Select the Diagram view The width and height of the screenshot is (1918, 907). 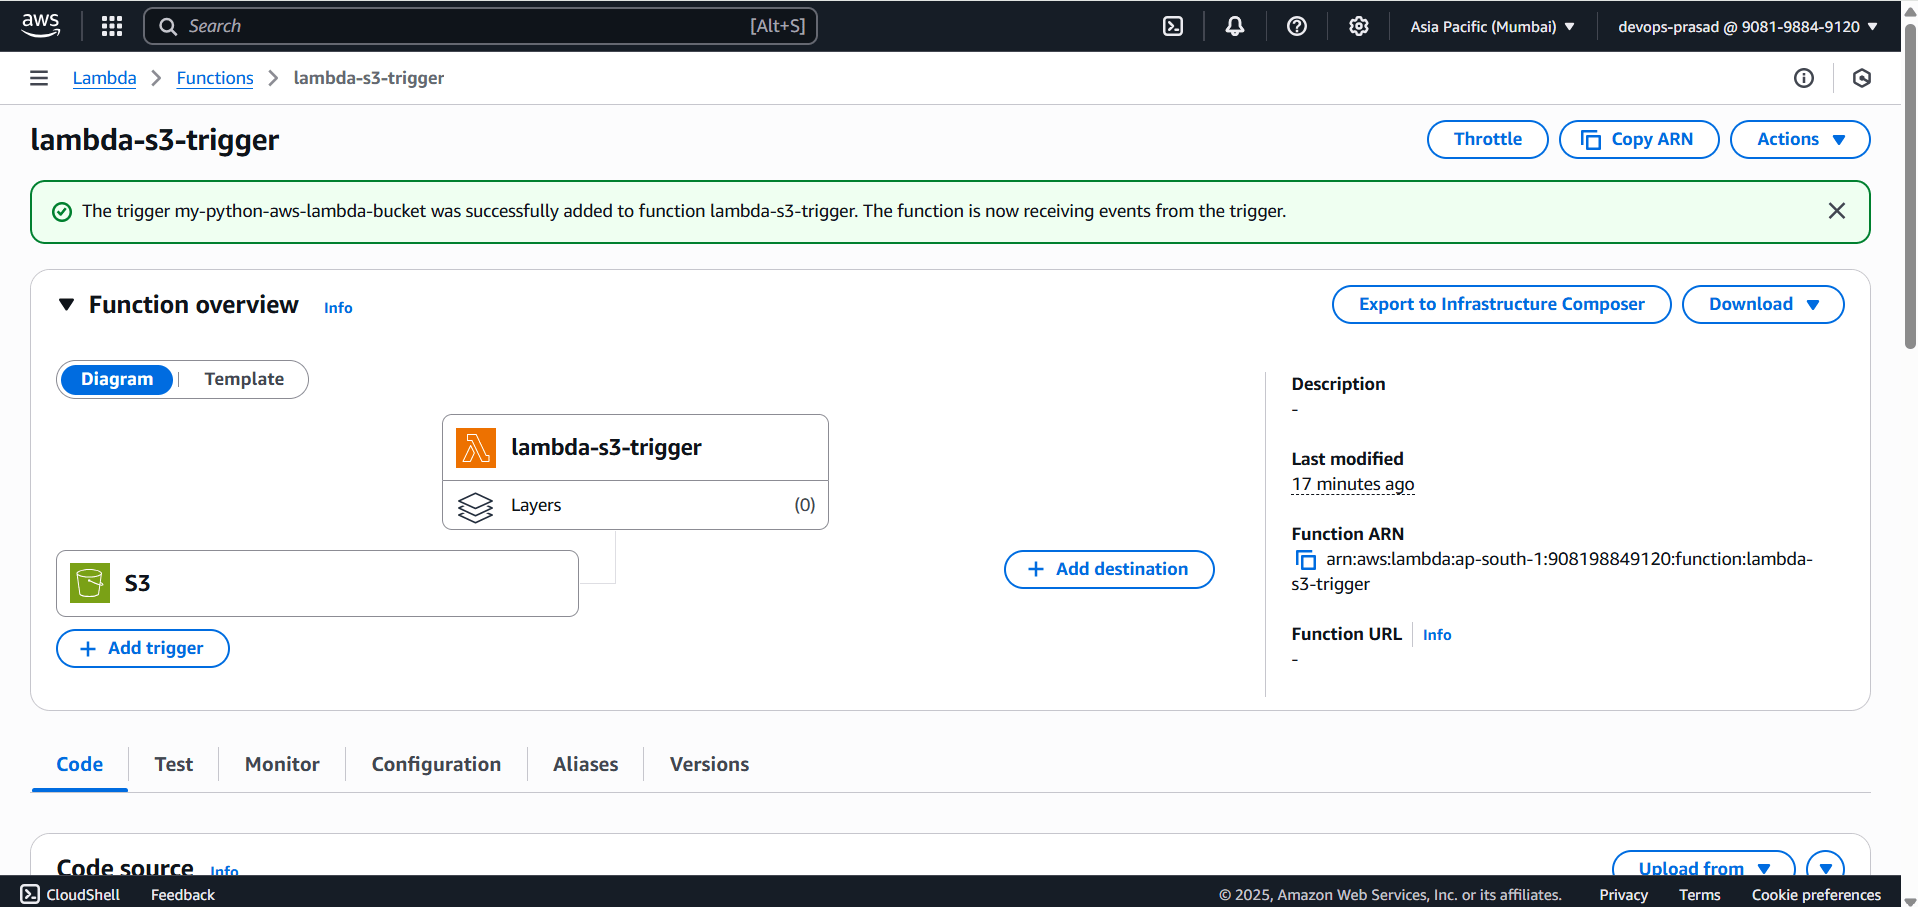[117, 379]
